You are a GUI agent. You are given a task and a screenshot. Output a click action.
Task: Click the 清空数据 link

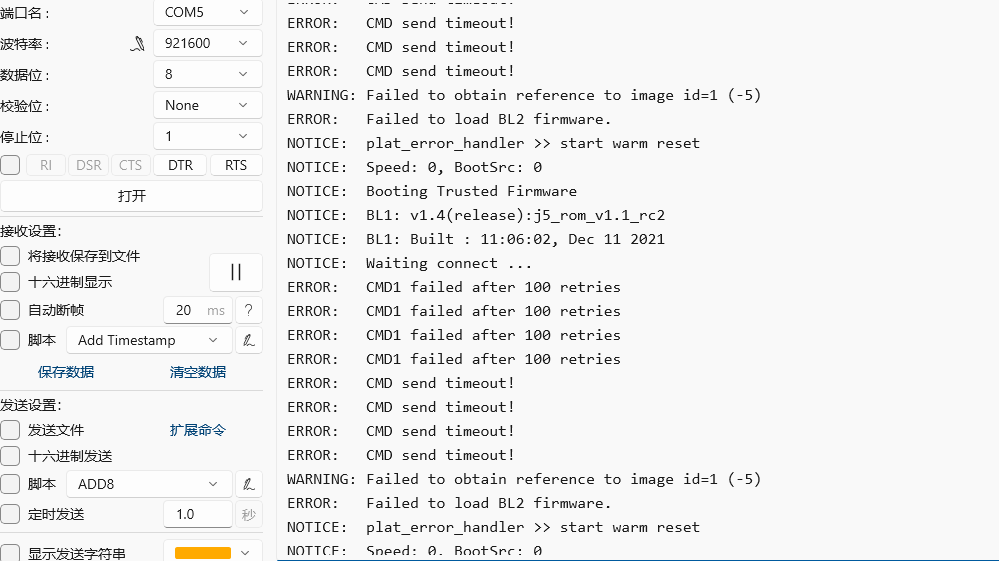(198, 372)
